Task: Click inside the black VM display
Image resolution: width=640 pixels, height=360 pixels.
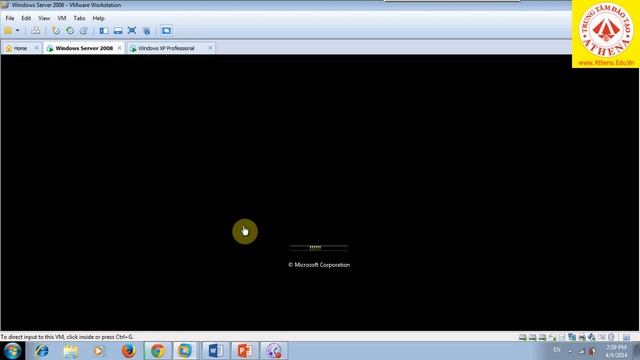Action: tap(319, 192)
